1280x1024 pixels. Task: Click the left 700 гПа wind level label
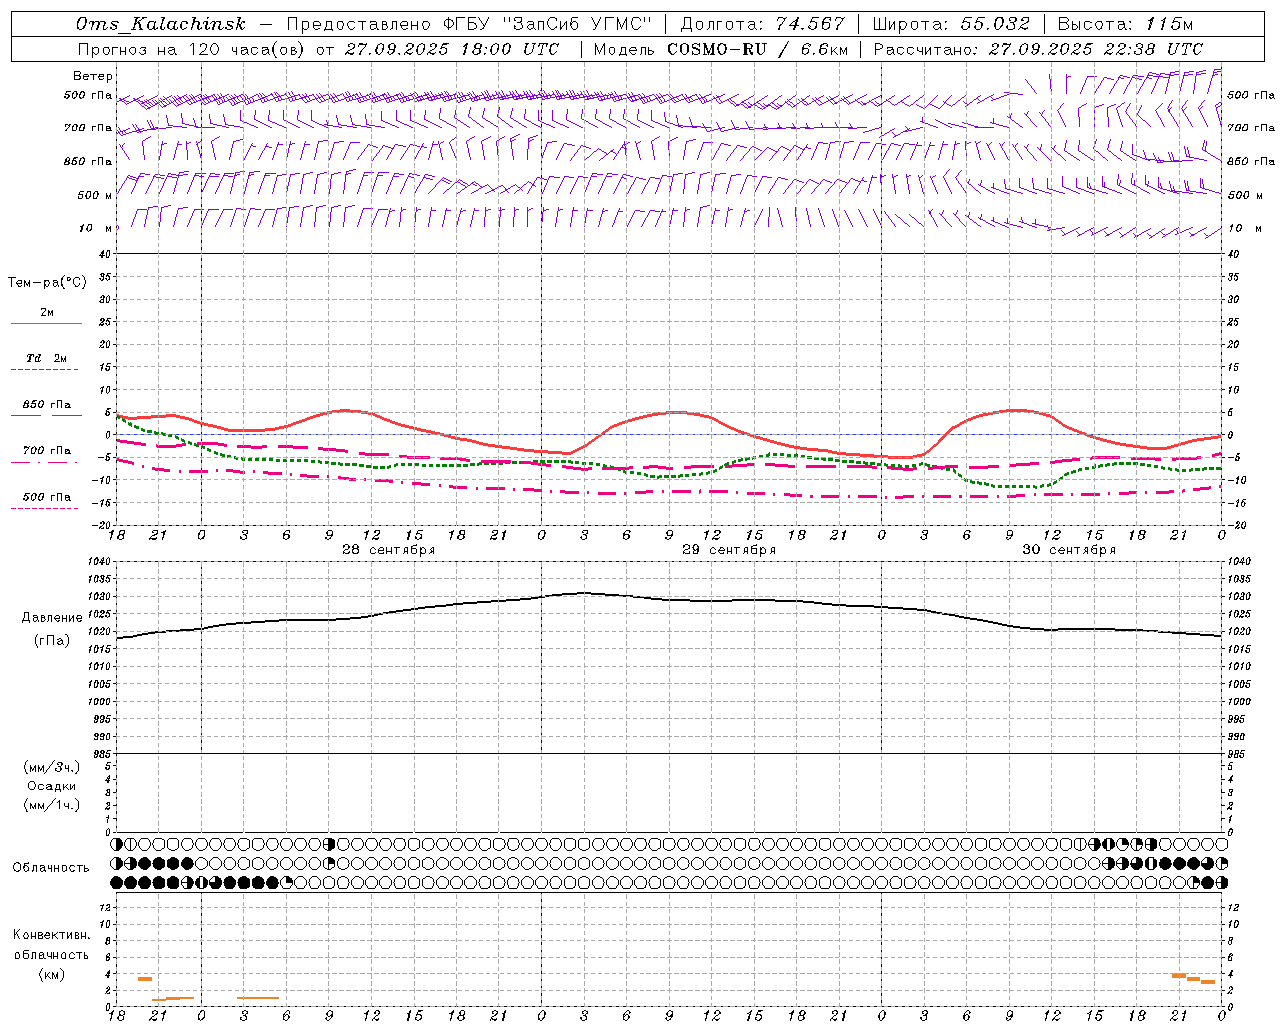pyautogui.click(x=88, y=128)
